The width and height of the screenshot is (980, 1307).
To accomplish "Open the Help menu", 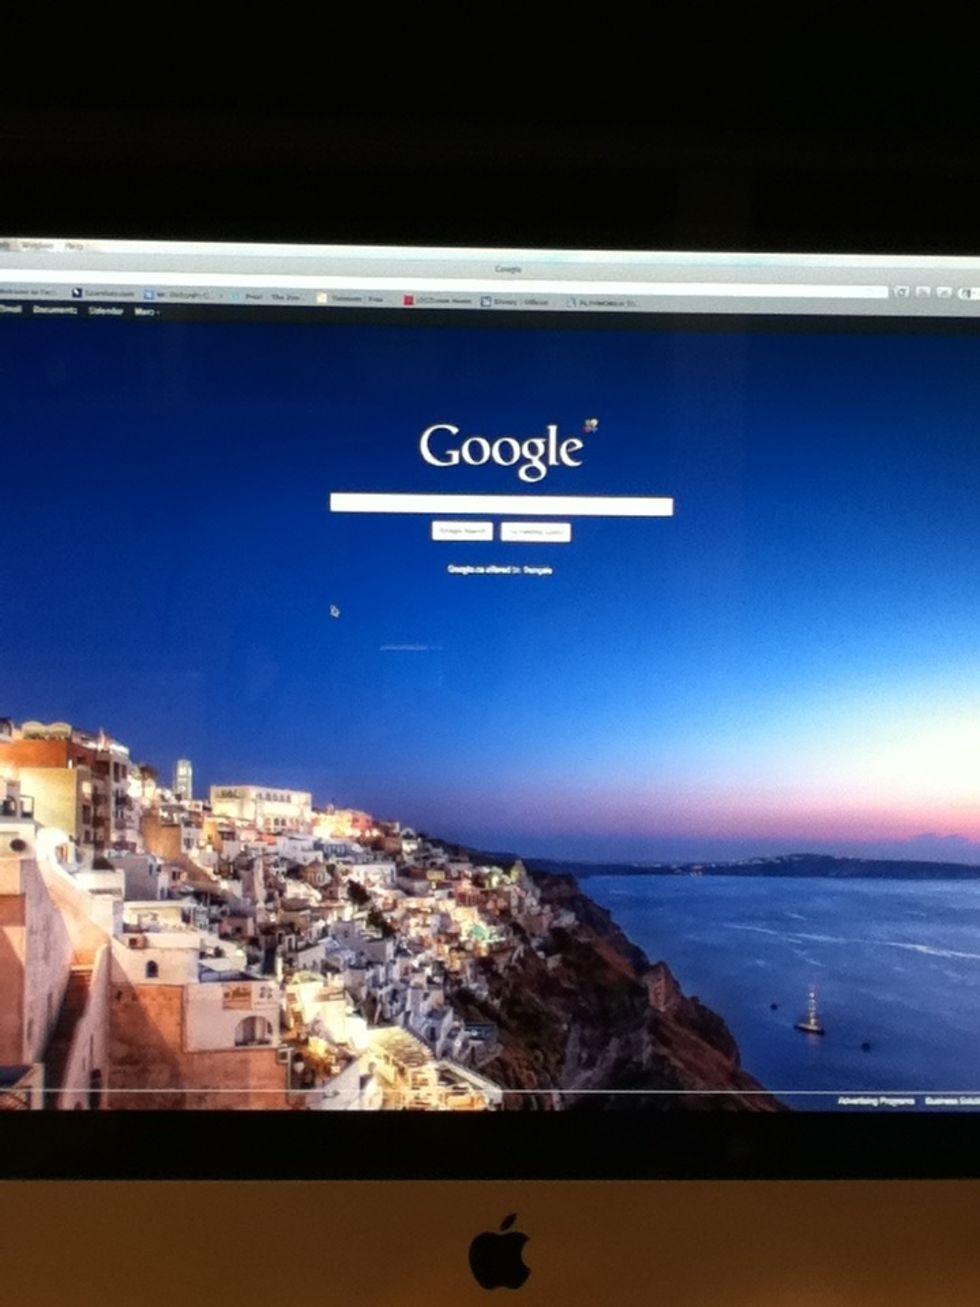I will (x=74, y=246).
